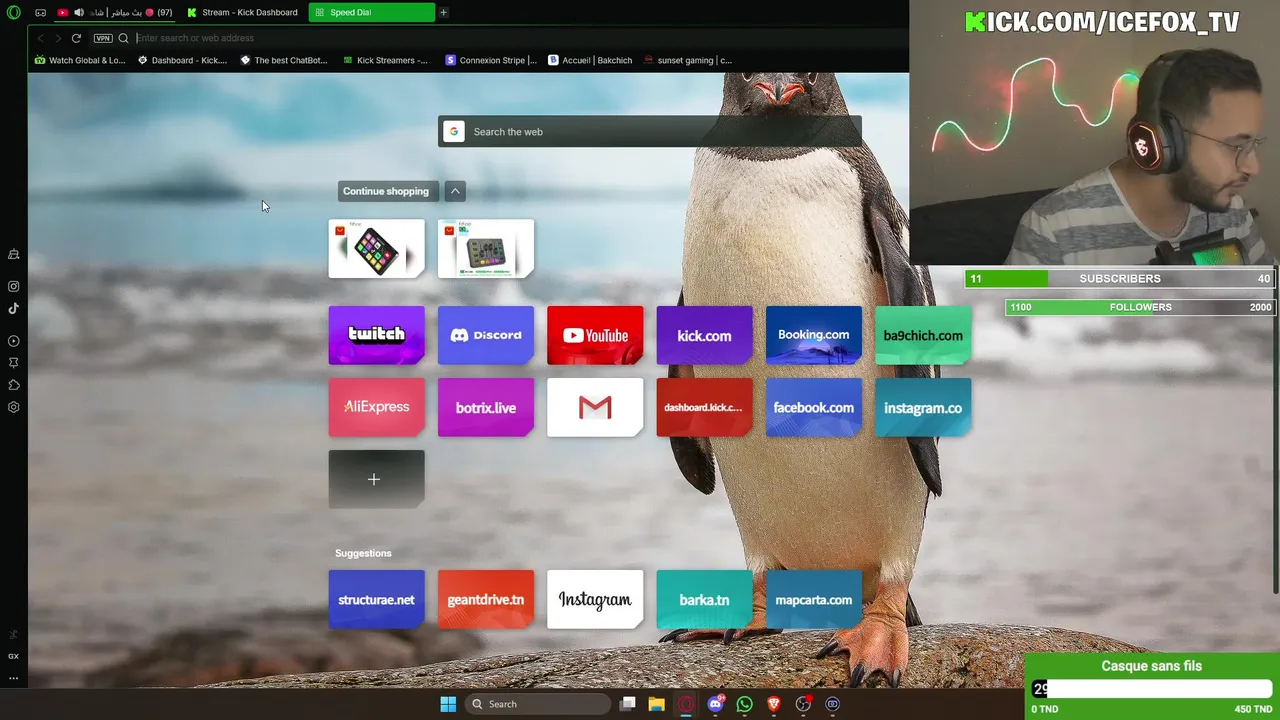Screen dimensions: 1280x720
Task: Open the instagram.co speed dial tile
Action: click(923, 407)
